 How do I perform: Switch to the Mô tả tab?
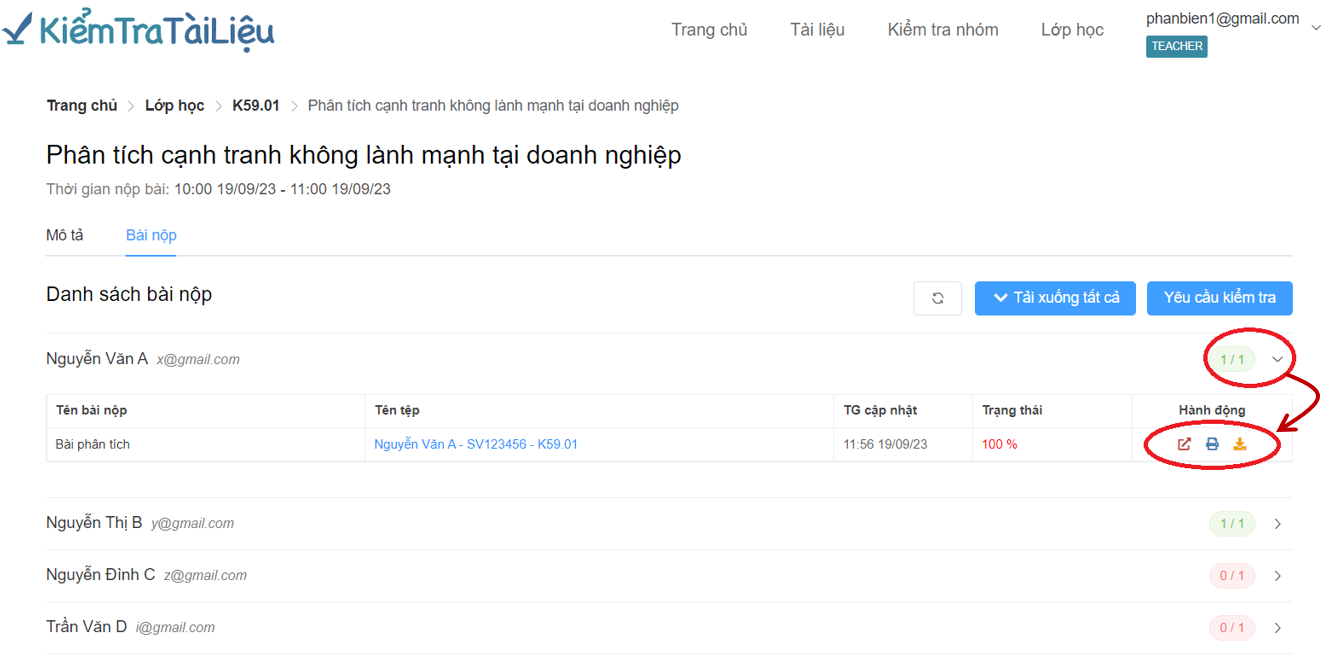tap(65, 235)
